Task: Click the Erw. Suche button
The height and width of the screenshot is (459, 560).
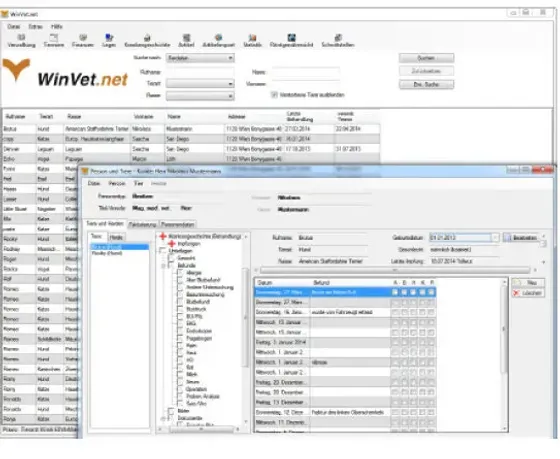Action: click(426, 84)
